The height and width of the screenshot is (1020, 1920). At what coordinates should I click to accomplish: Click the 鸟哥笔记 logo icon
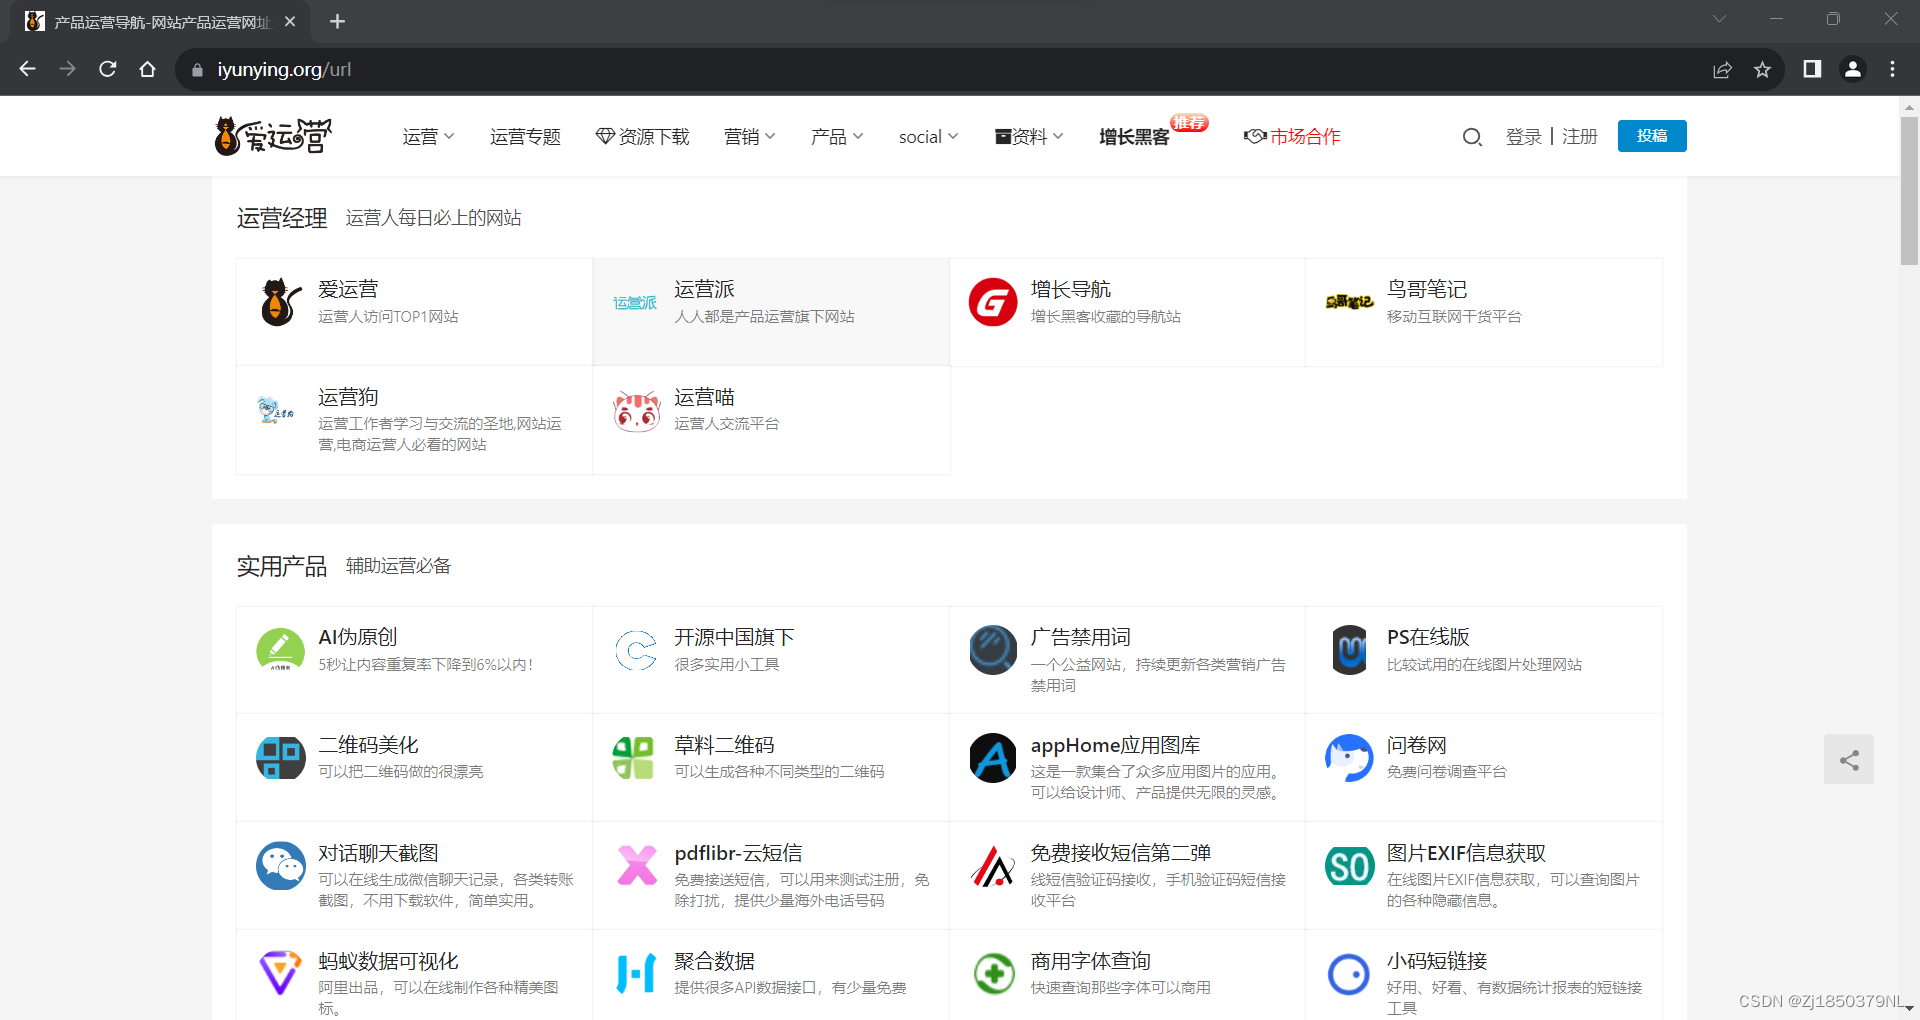(x=1349, y=302)
